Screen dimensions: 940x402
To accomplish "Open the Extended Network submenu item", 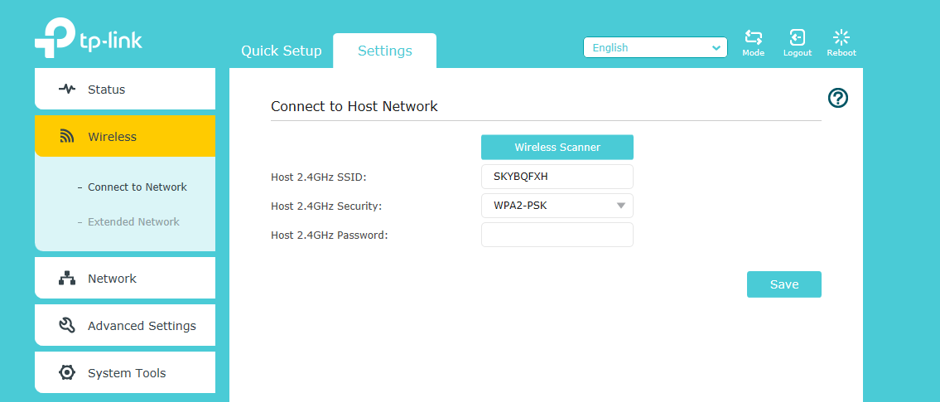I will pyautogui.click(x=134, y=222).
